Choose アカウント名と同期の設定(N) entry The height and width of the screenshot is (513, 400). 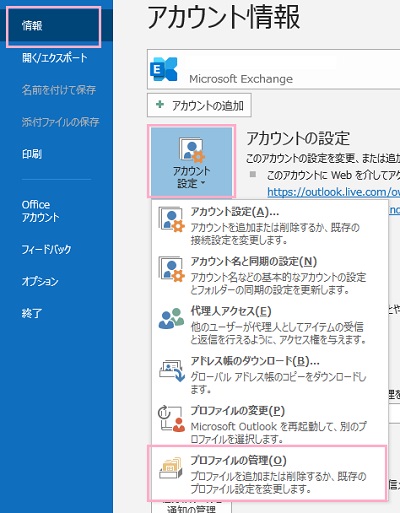(270, 275)
